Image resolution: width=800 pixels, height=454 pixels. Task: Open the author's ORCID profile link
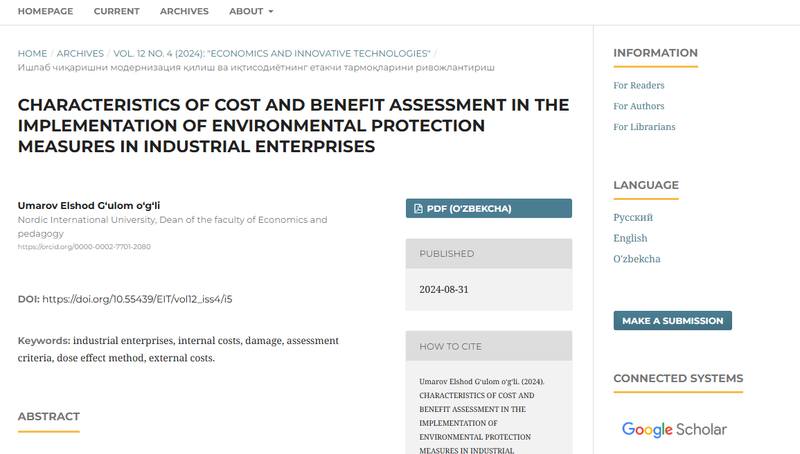84,246
